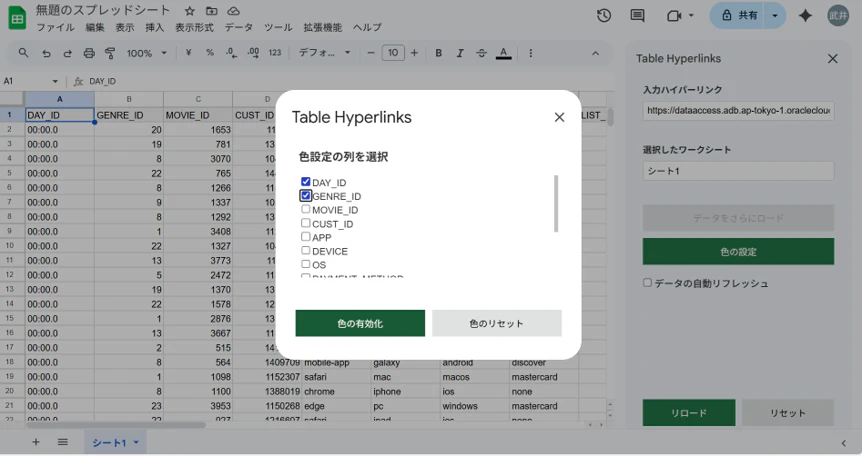The height and width of the screenshot is (456, 862).
Task: Open the シート1 tab menu arrow
Action: [136, 442]
